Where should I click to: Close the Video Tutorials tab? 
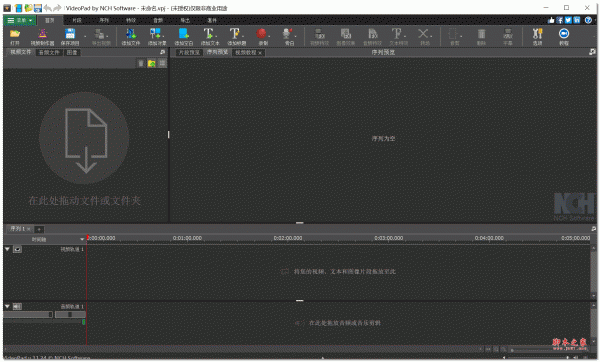260,53
